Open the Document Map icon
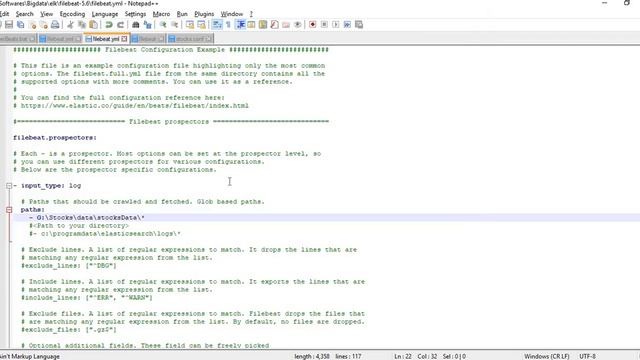 point(263,25)
